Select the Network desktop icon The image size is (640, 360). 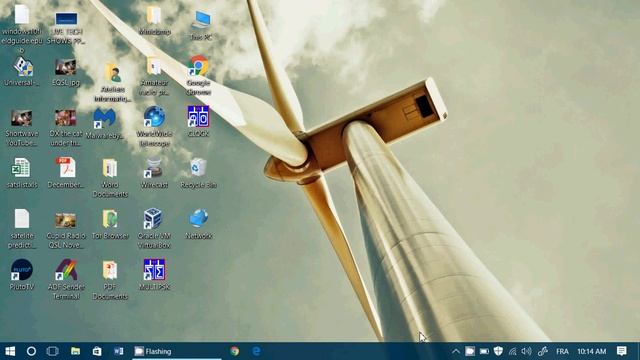pos(199,224)
